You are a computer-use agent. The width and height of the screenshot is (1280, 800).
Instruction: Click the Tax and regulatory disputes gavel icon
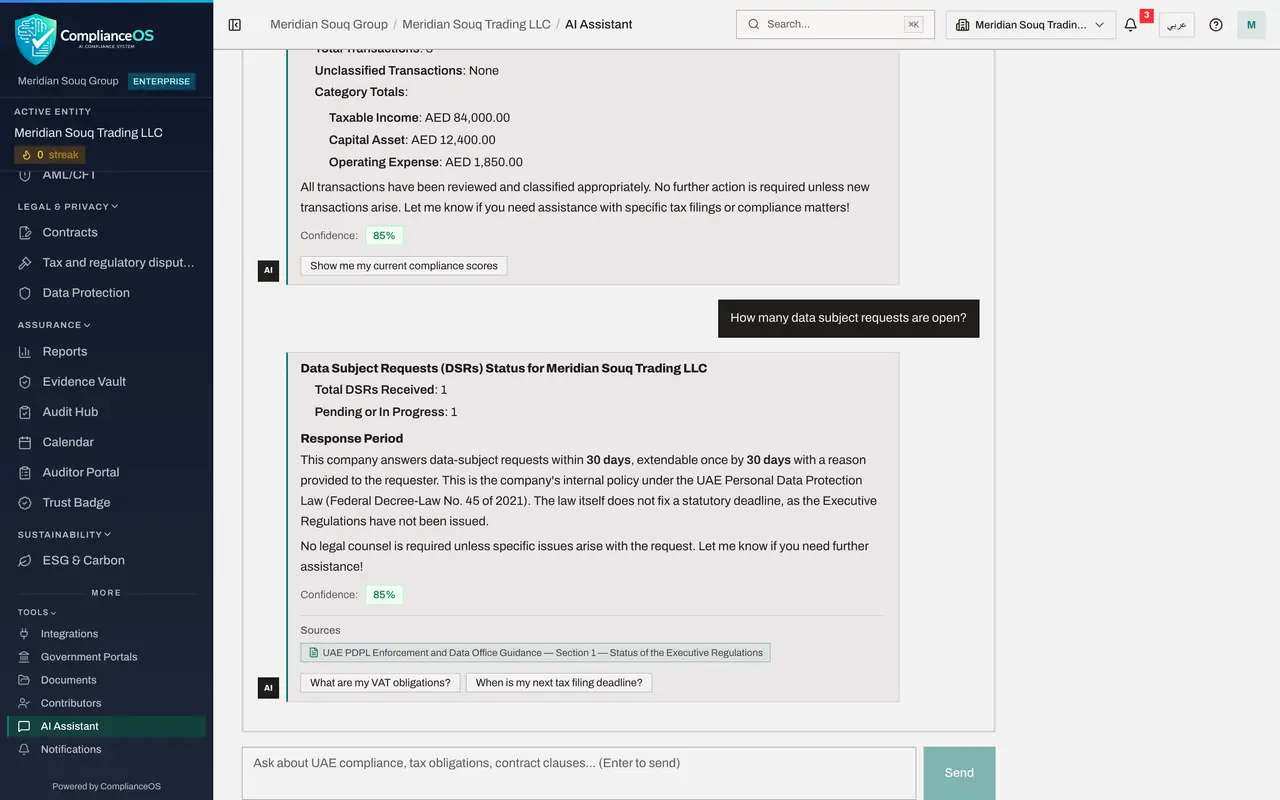(25, 263)
